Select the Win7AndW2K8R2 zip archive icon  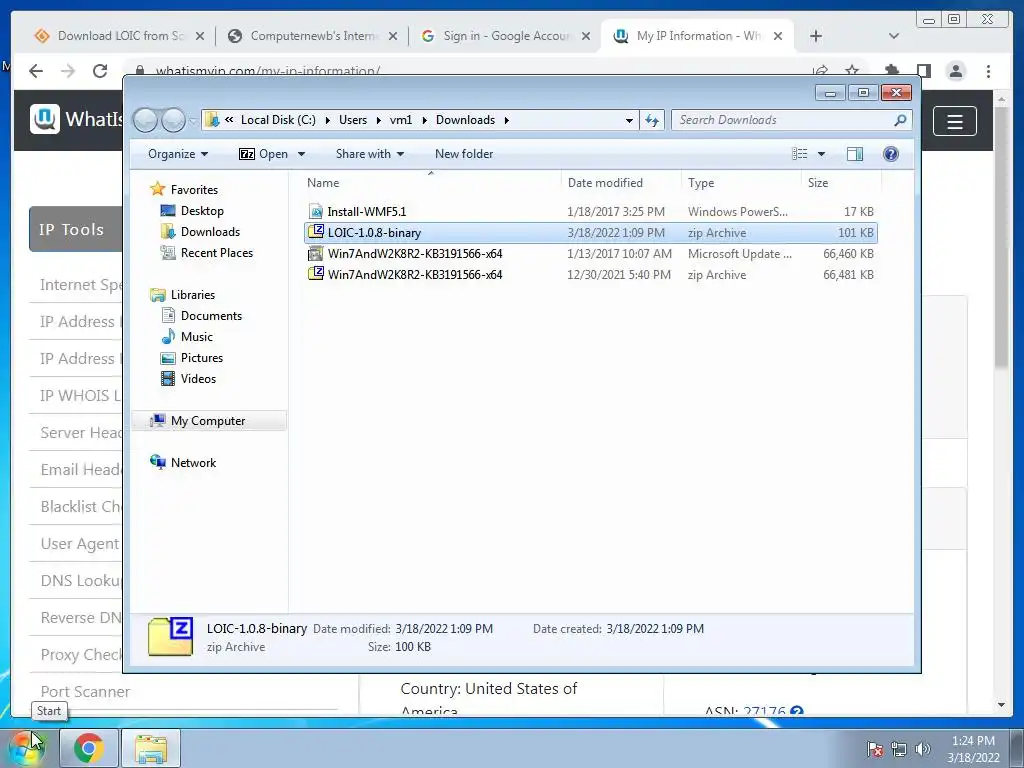[316, 274]
